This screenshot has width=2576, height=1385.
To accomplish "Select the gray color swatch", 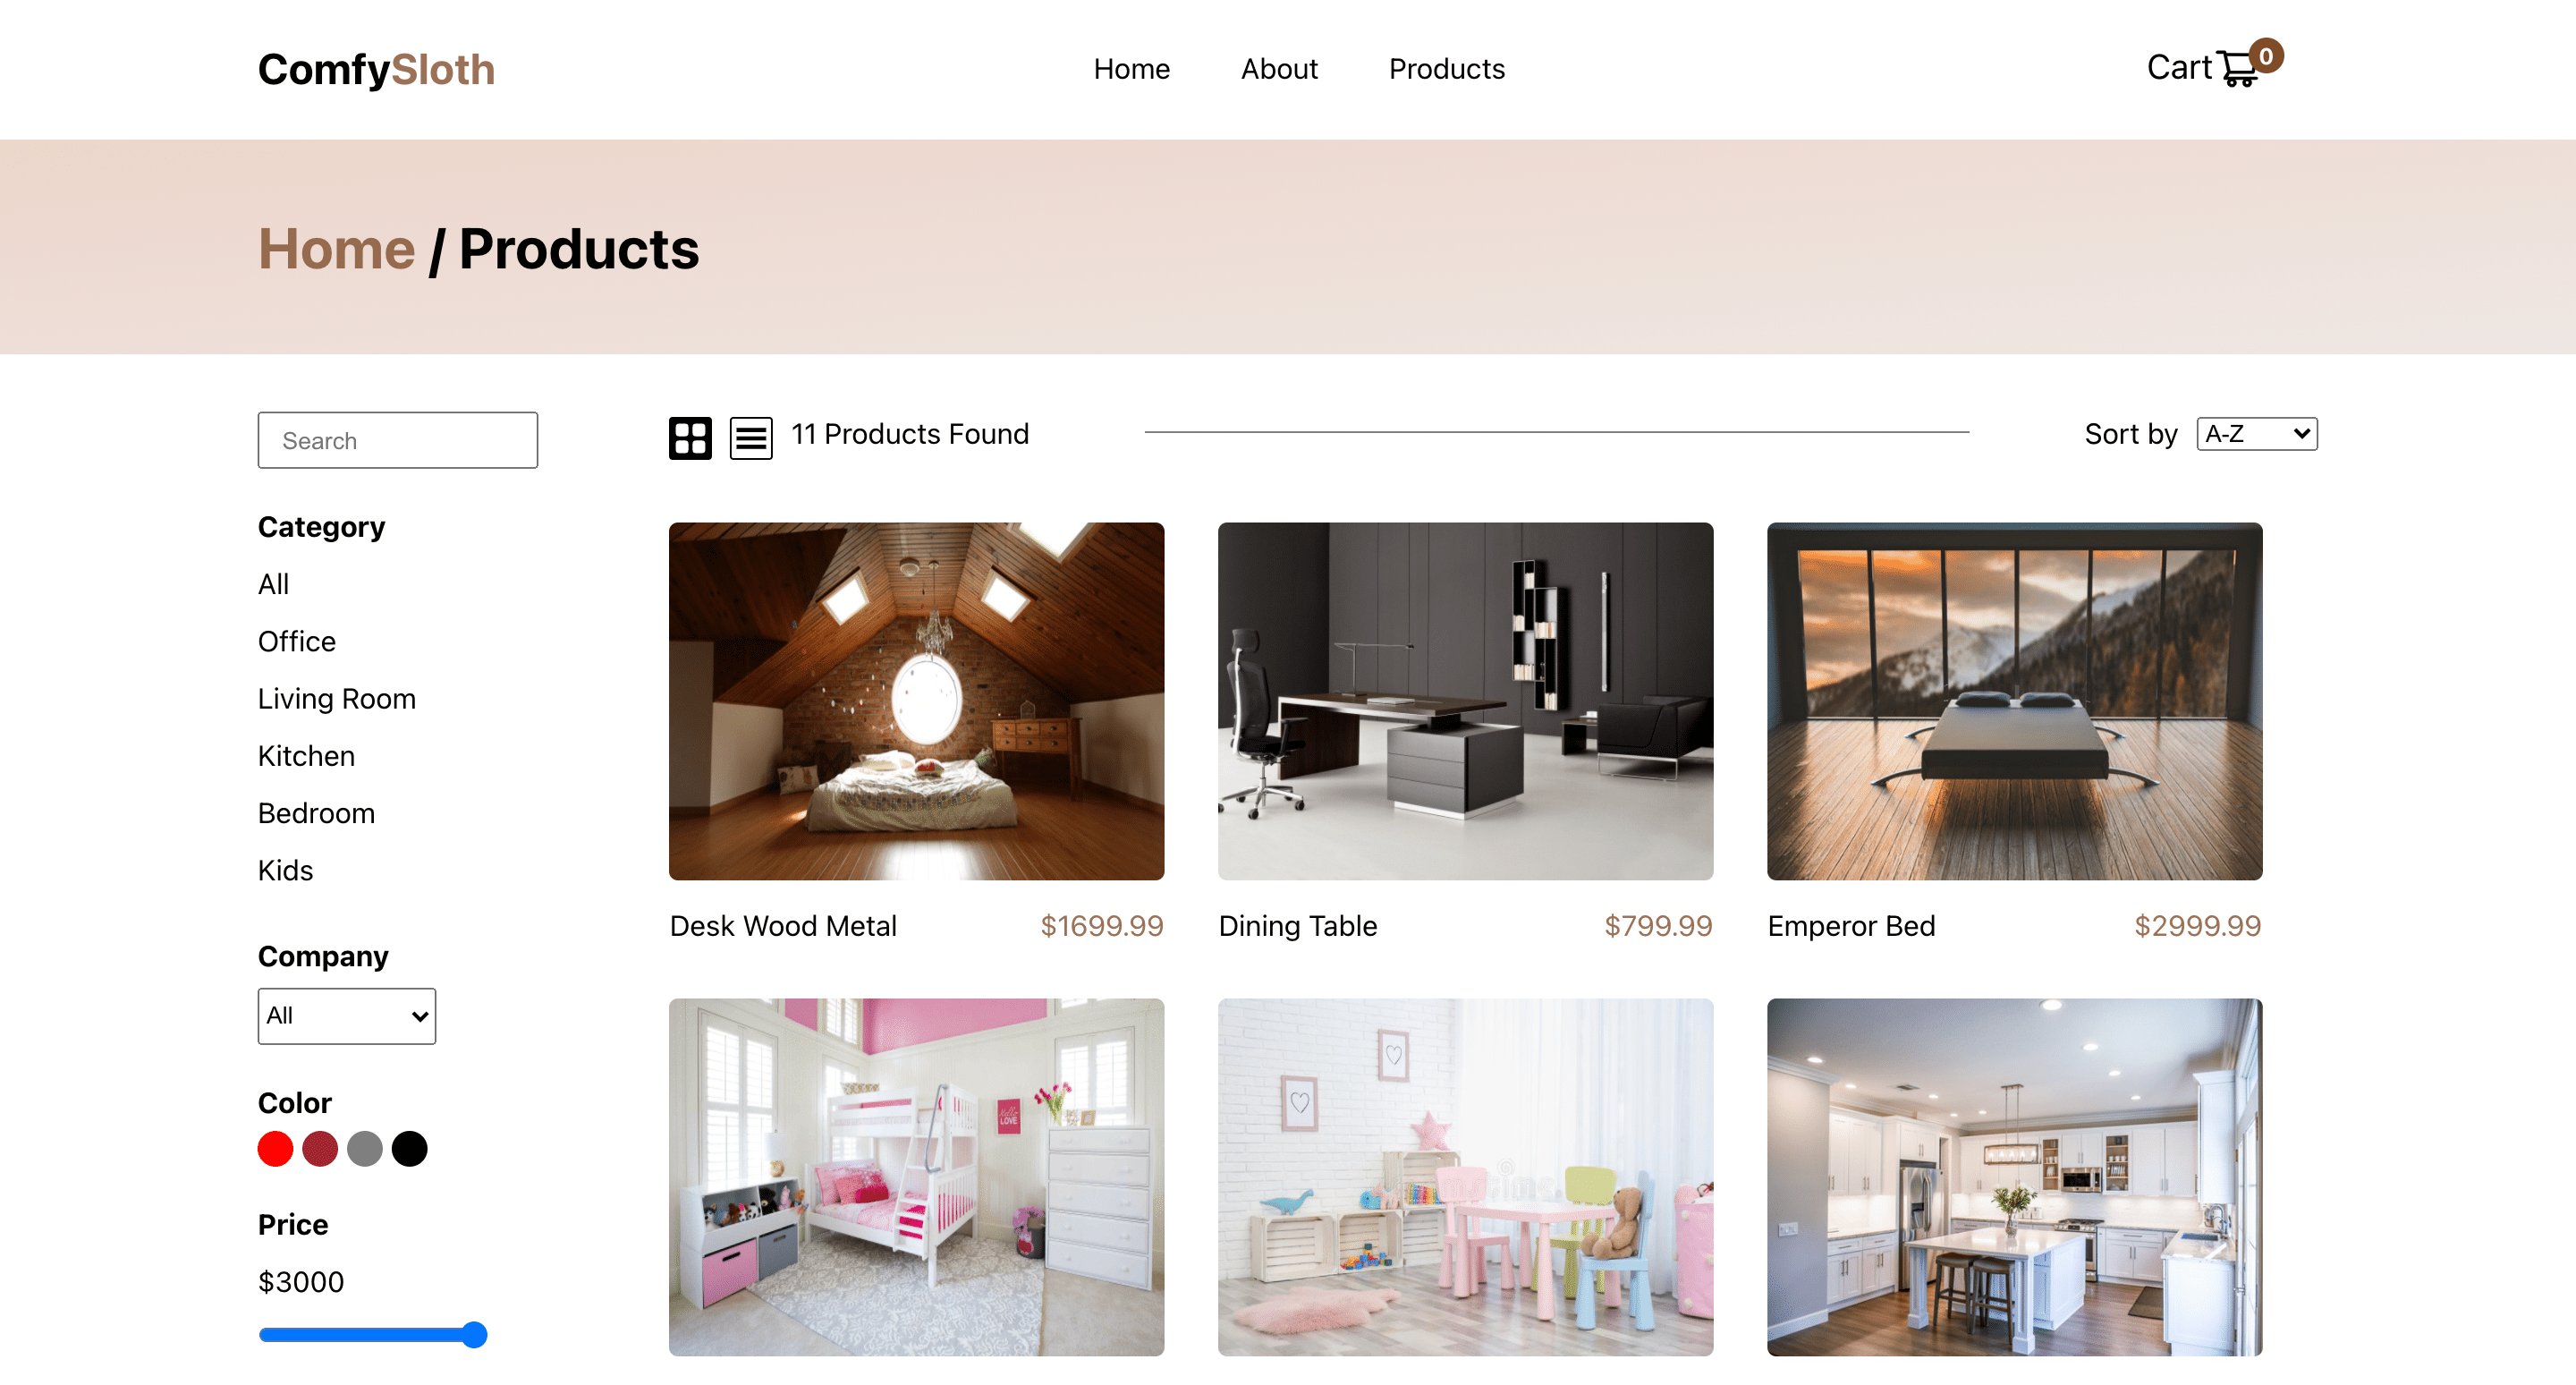I will [364, 1148].
